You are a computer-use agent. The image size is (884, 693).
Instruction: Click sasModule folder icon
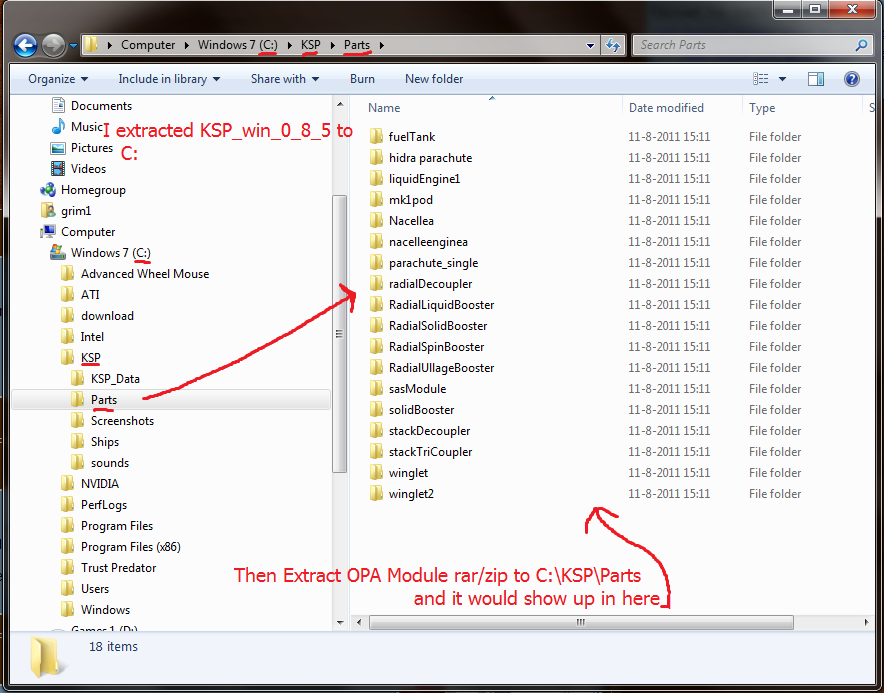click(377, 389)
